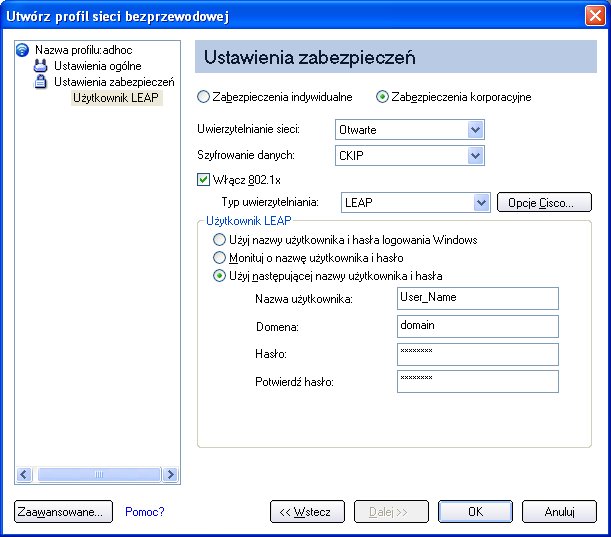Click the Uwierzytelnianie sieci: label
Viewport: 611px width, 537px height.
249,129
